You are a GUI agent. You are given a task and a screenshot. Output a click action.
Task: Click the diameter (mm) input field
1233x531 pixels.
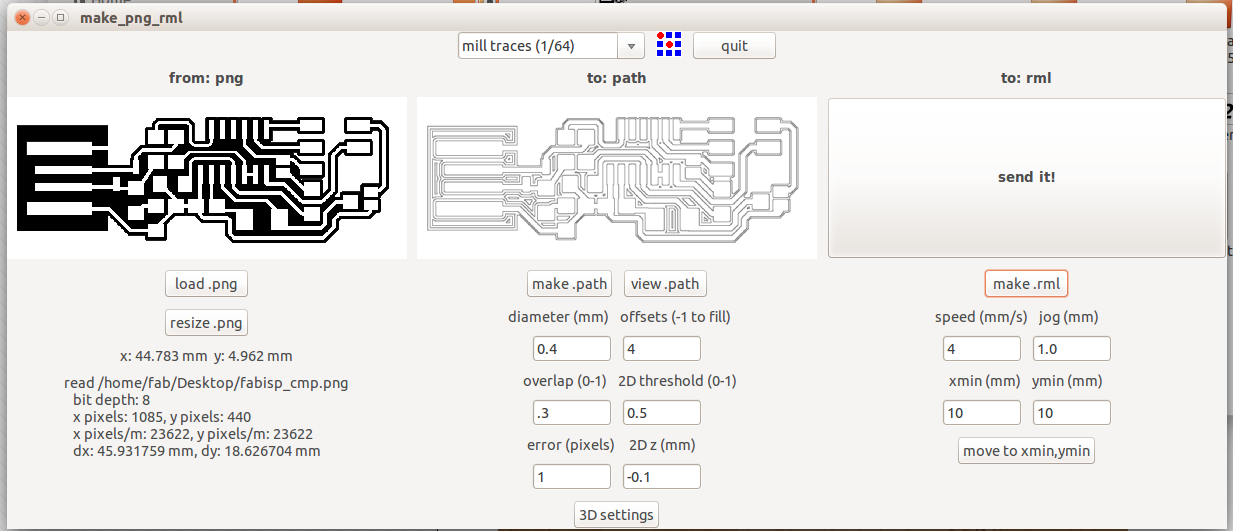[x=572, y=349]
